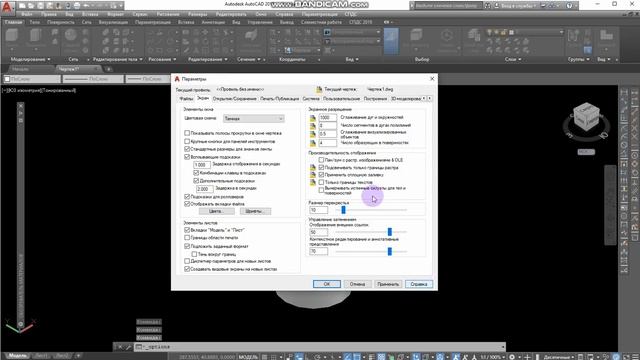
Task: Toggle 'Дополнительные подсказки' checkbox
Action: coord(196,180)
